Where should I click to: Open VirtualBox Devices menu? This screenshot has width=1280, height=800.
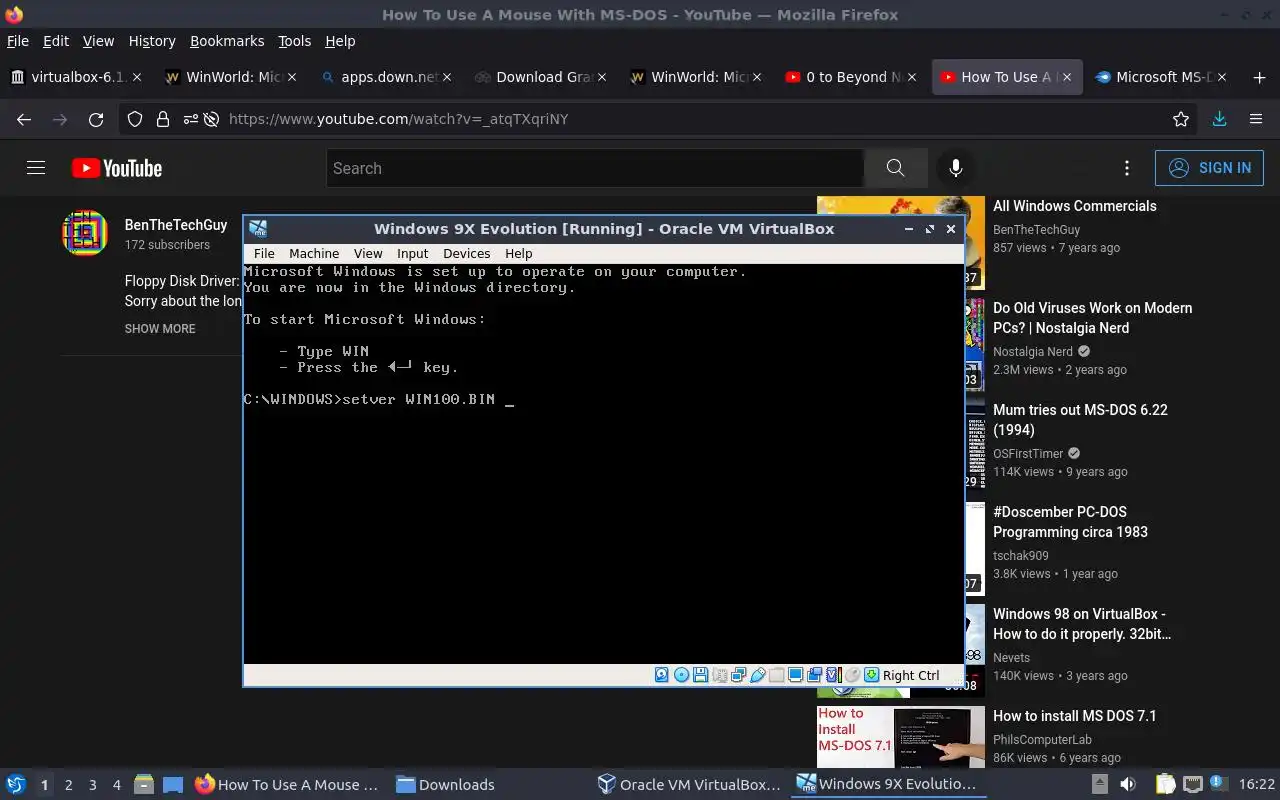(466, 253)
